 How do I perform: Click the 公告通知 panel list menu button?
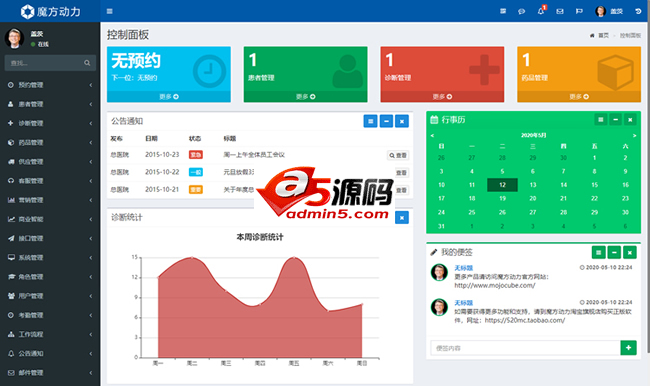(x=371, y=121)
